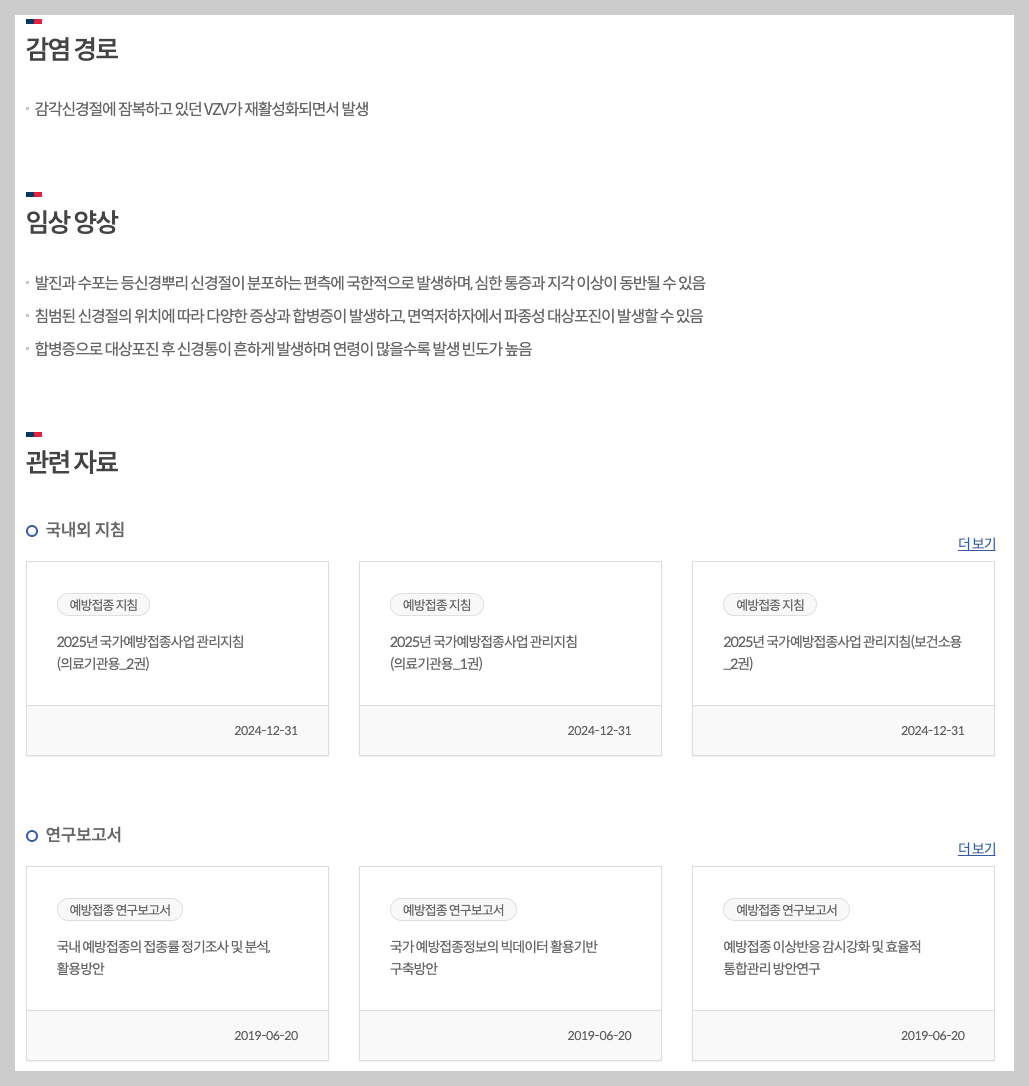Click the 예방접종 지침 badge on 보건소용 card
The height and width of the screenshot is (1086, 1029).
[769, 604]
